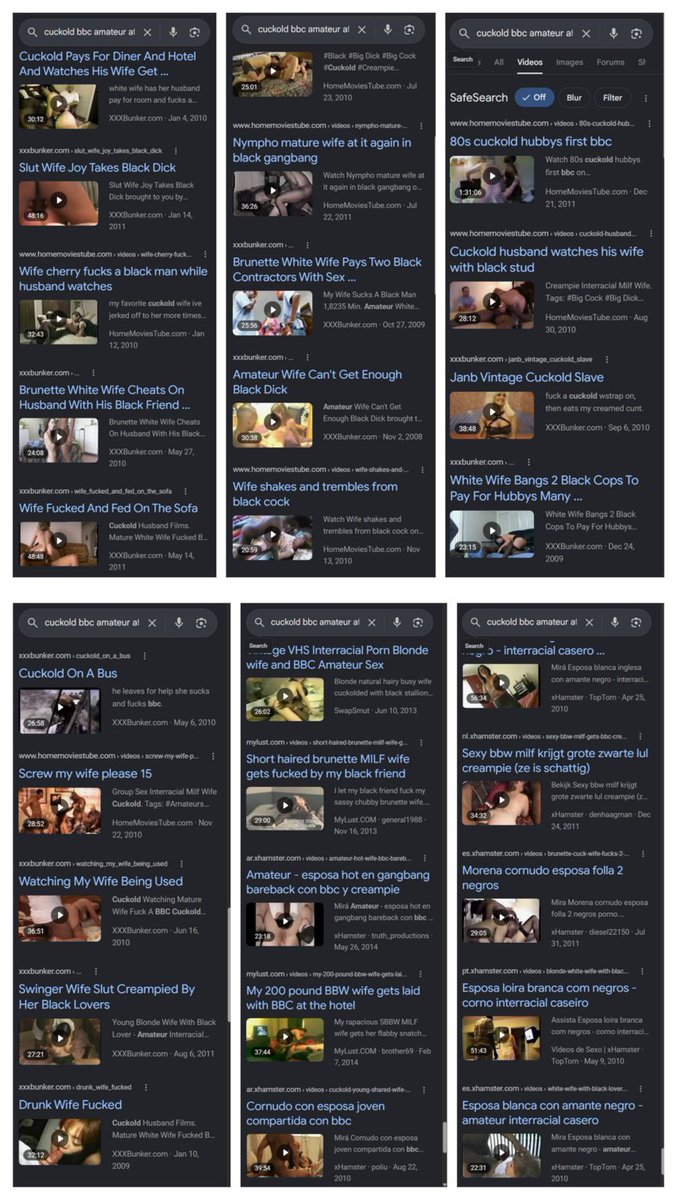
Task: Tap the camera lens icon in top-middle screenshot
Action: pos(410,30)
